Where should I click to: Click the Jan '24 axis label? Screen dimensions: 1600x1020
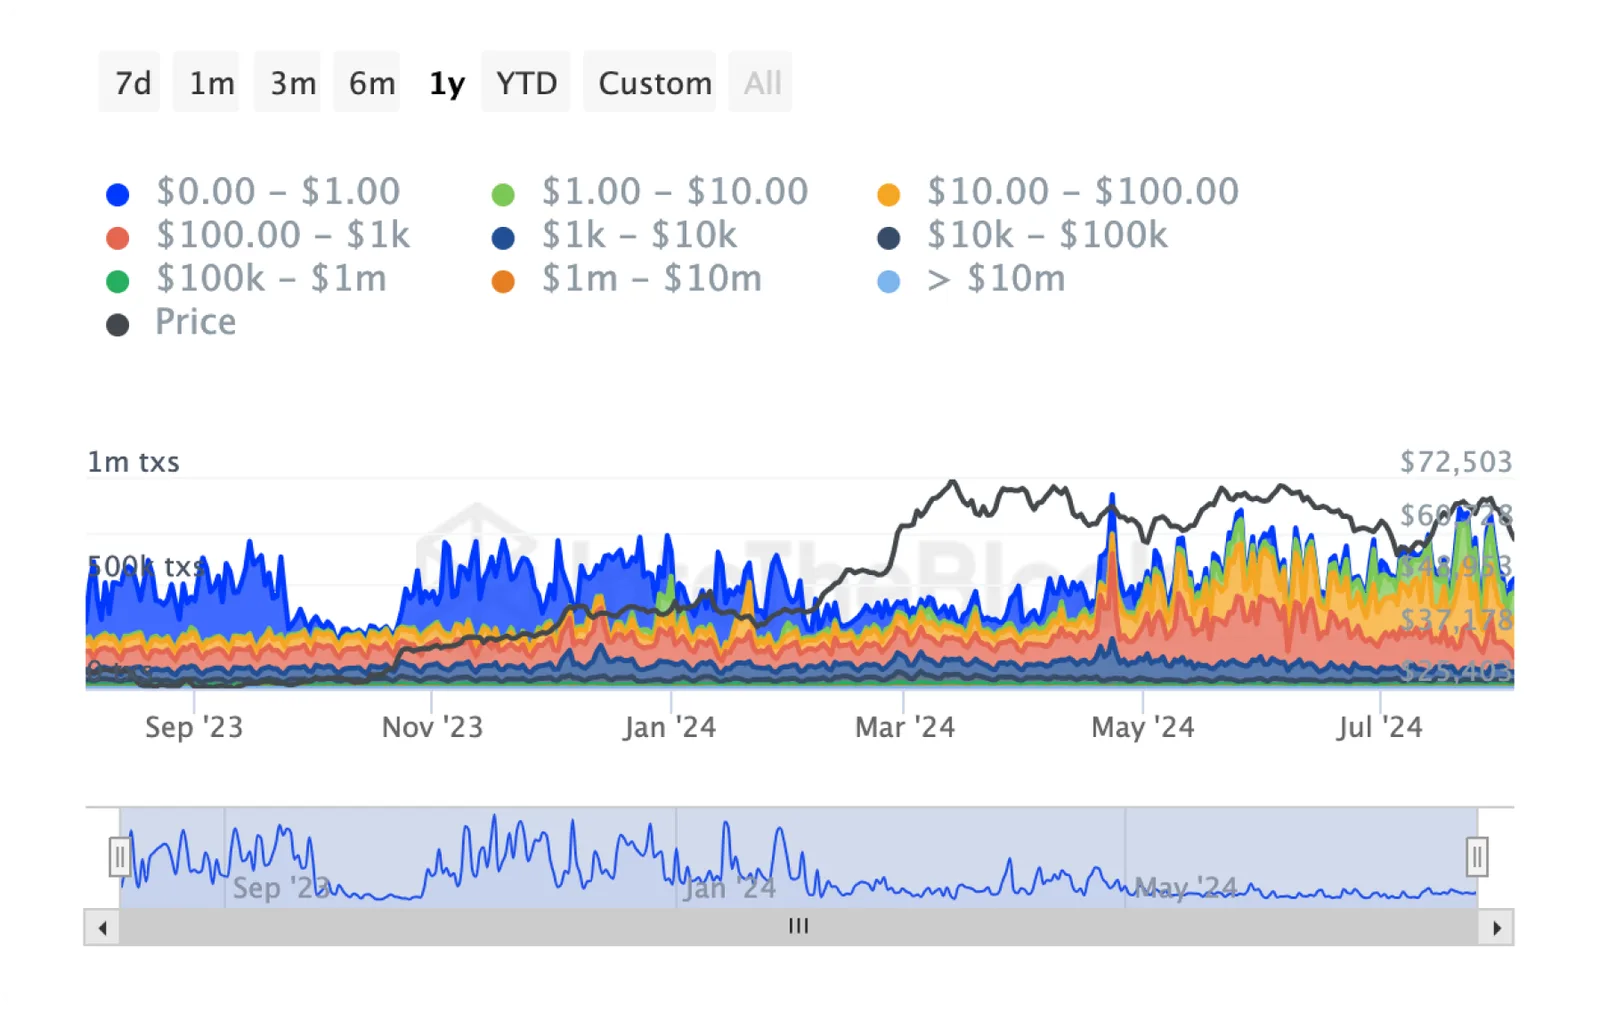click(x=670, y=728)
